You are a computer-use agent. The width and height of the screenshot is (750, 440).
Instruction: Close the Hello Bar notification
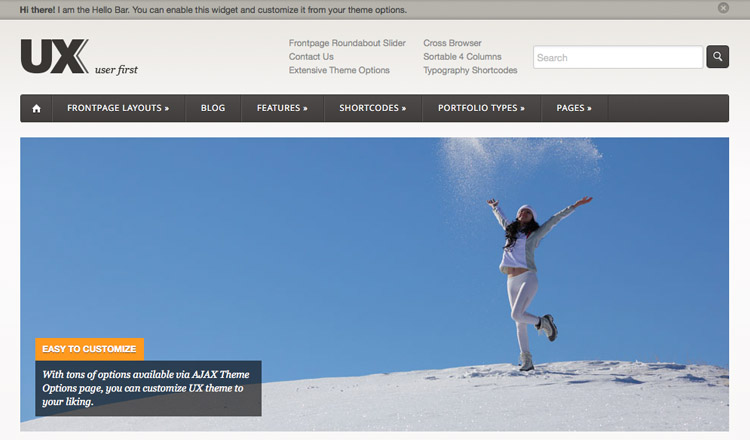(x=723, y=8)
